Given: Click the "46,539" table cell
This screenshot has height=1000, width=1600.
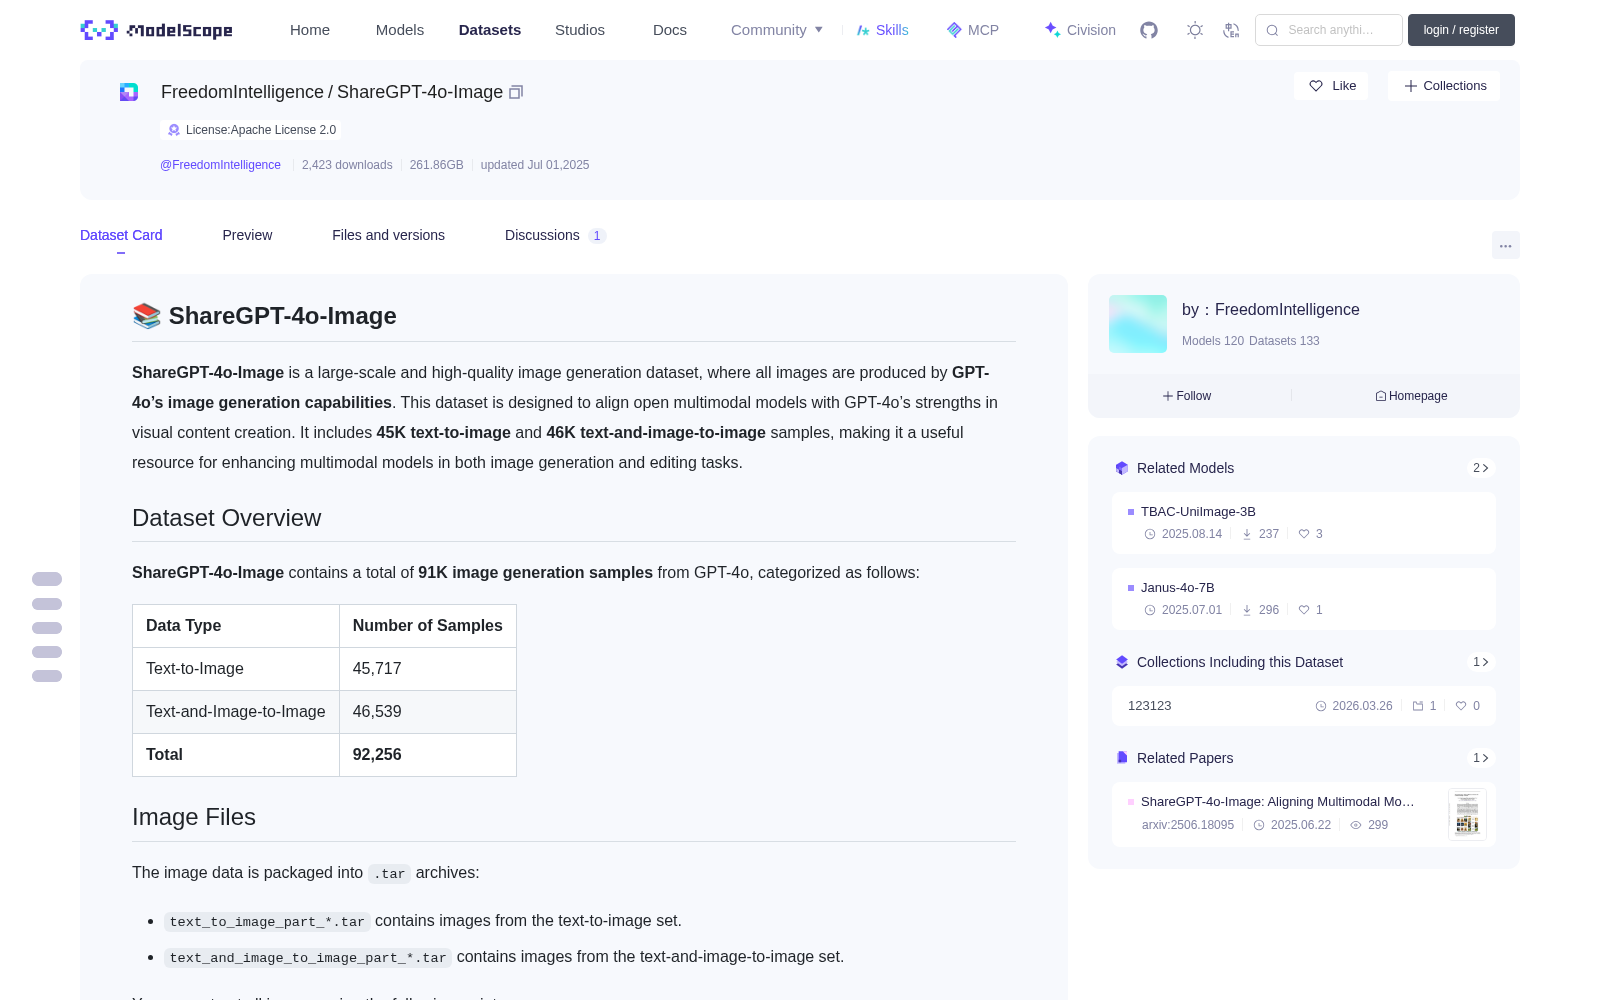Looking at the screenshot, I should [428, 712].
